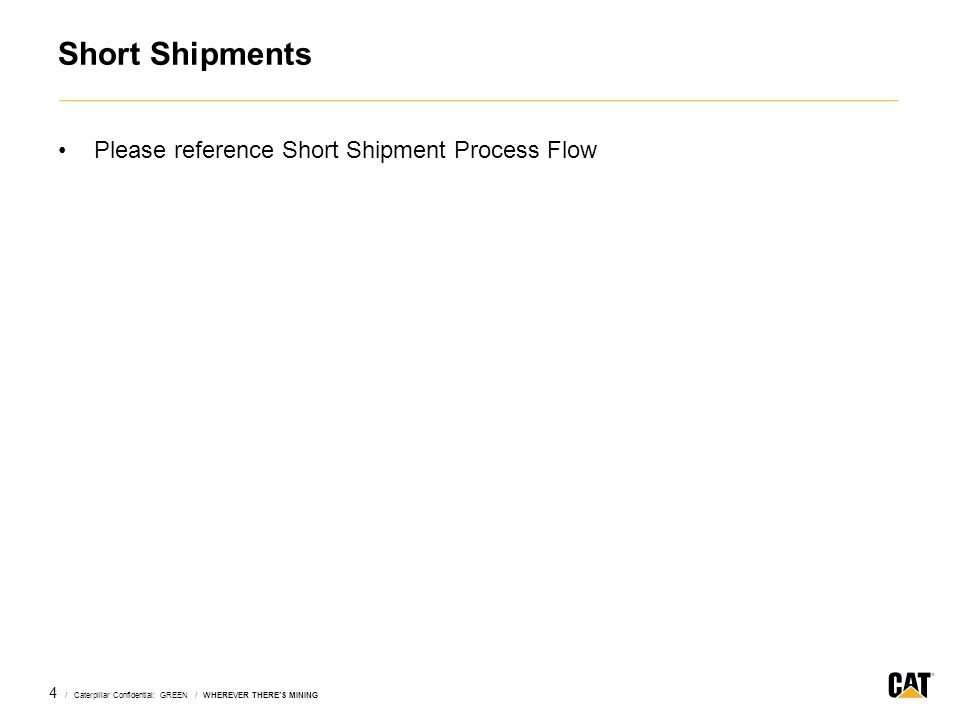Click the word "Shipment" in the bullet text
This screenshot has width=960, height=720.
(396, 151)
